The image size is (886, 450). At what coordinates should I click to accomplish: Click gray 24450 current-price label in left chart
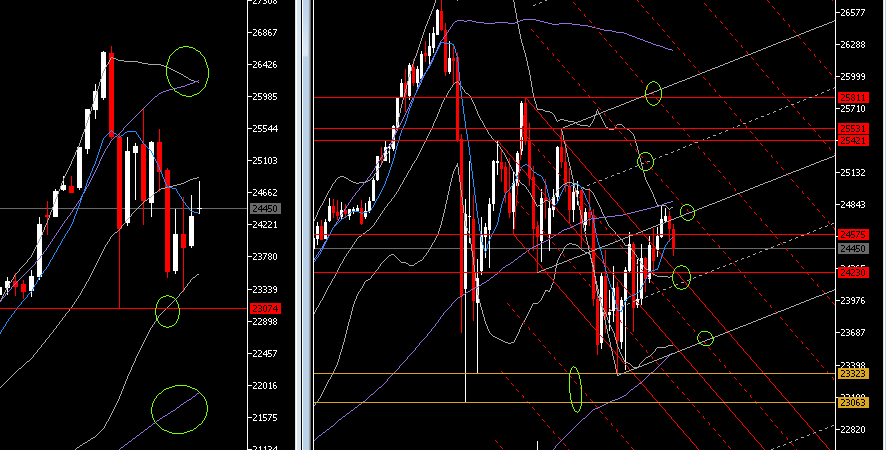point(264,209)
